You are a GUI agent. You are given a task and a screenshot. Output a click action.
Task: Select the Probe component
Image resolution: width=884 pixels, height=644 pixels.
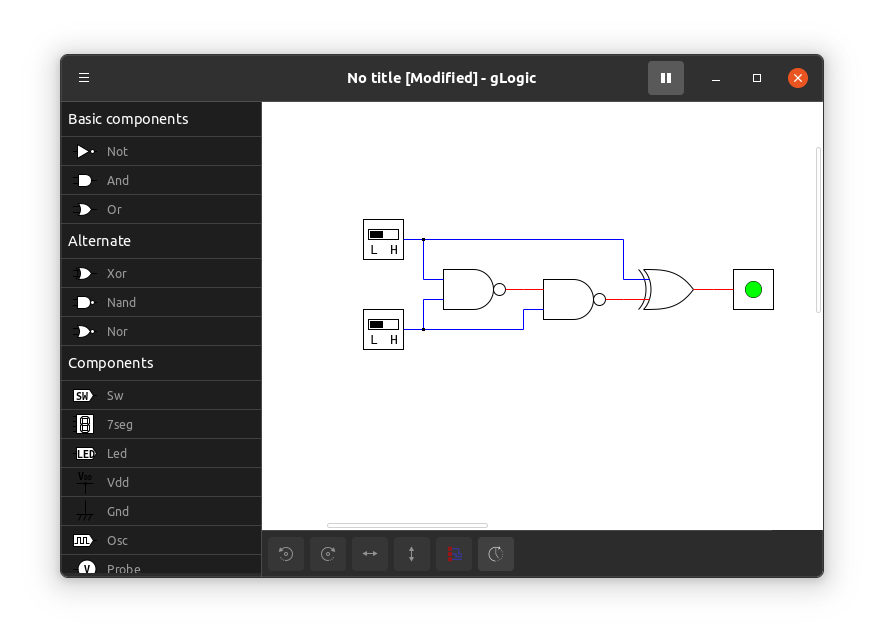pos(161,566)
